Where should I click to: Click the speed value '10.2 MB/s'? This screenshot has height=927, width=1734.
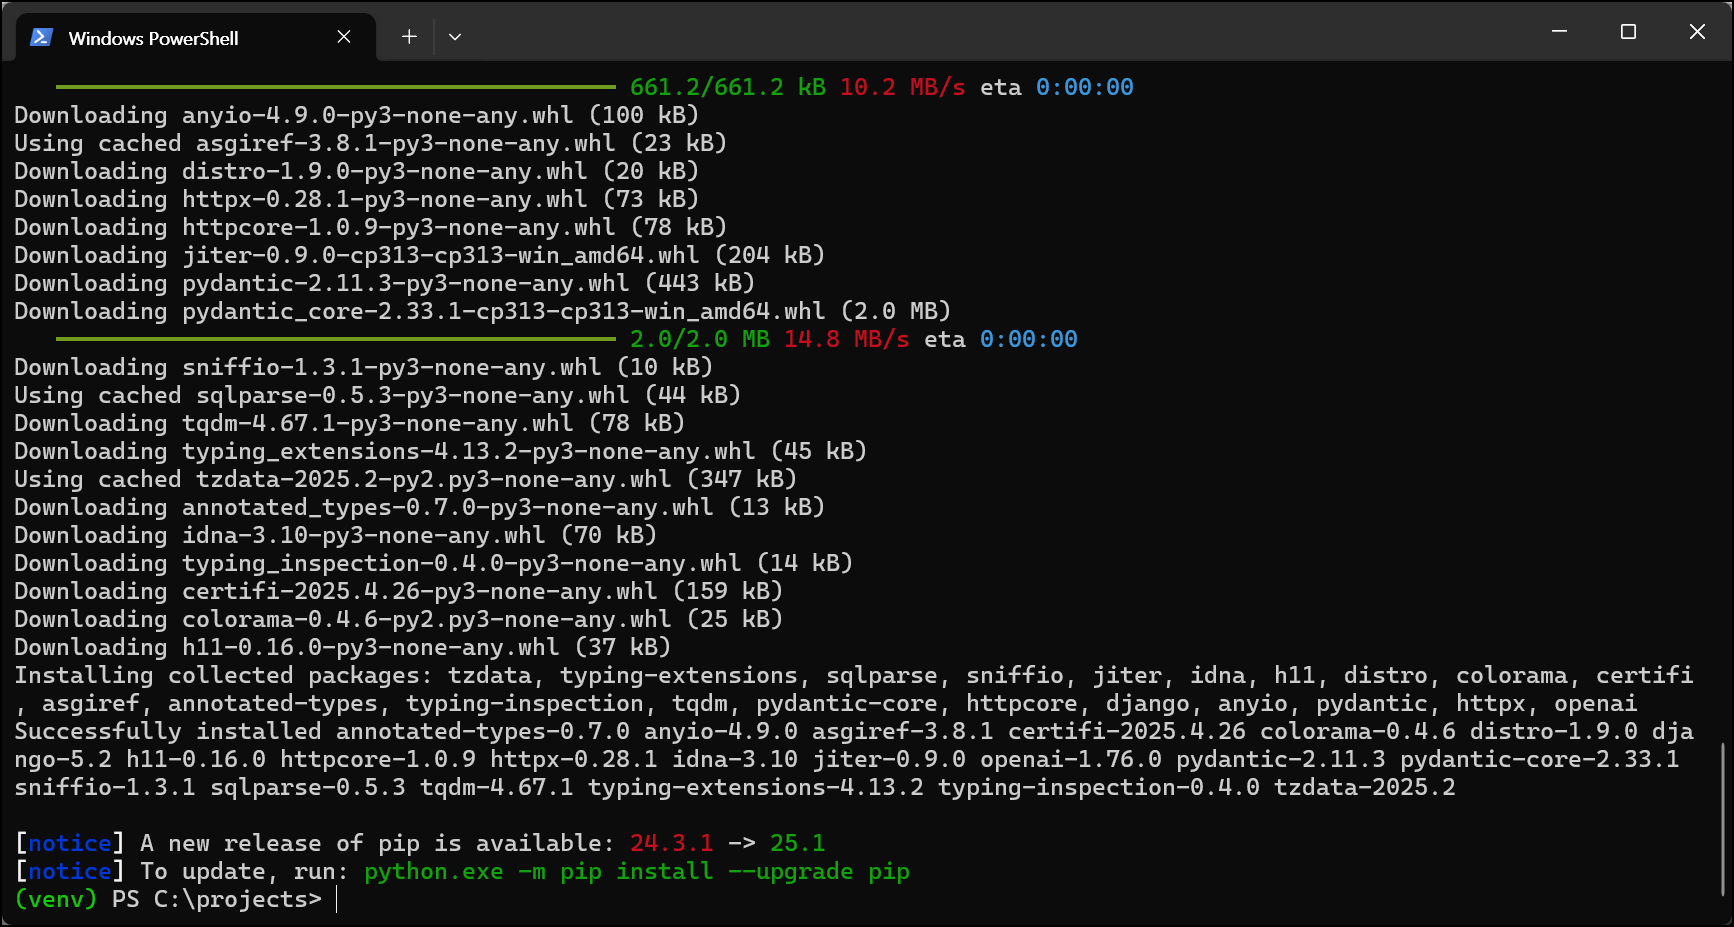(x=903, y=87)
